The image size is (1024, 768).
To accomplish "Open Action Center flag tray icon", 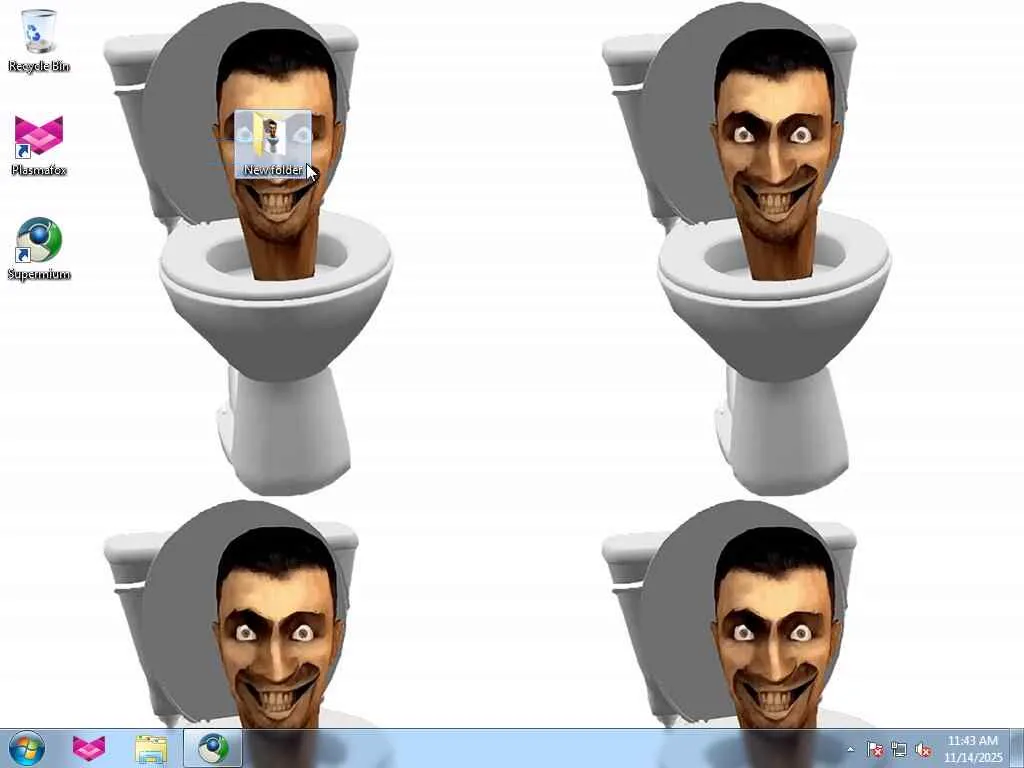I will [x=874, y=750].
